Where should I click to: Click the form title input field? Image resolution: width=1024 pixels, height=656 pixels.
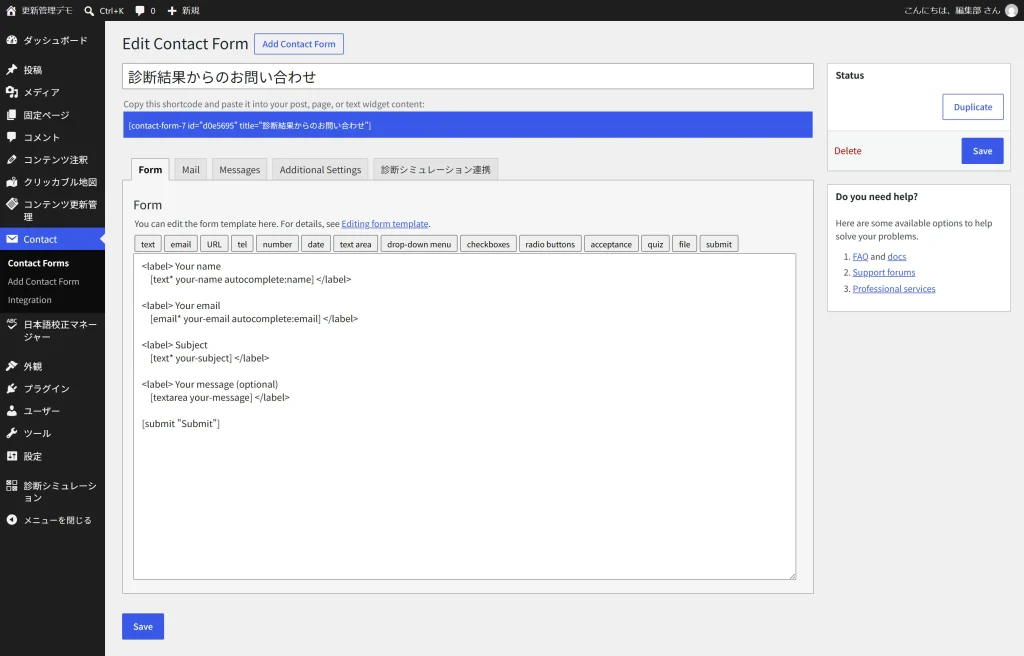[468, 76]
